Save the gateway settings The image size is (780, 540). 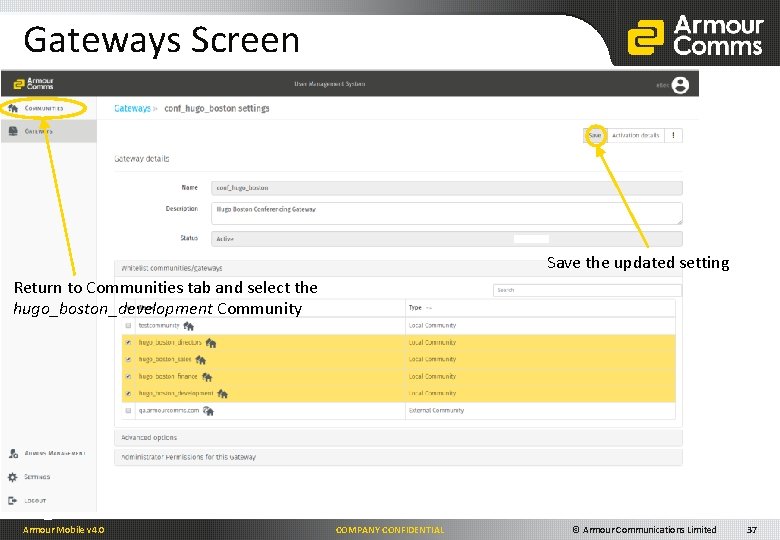595,135
